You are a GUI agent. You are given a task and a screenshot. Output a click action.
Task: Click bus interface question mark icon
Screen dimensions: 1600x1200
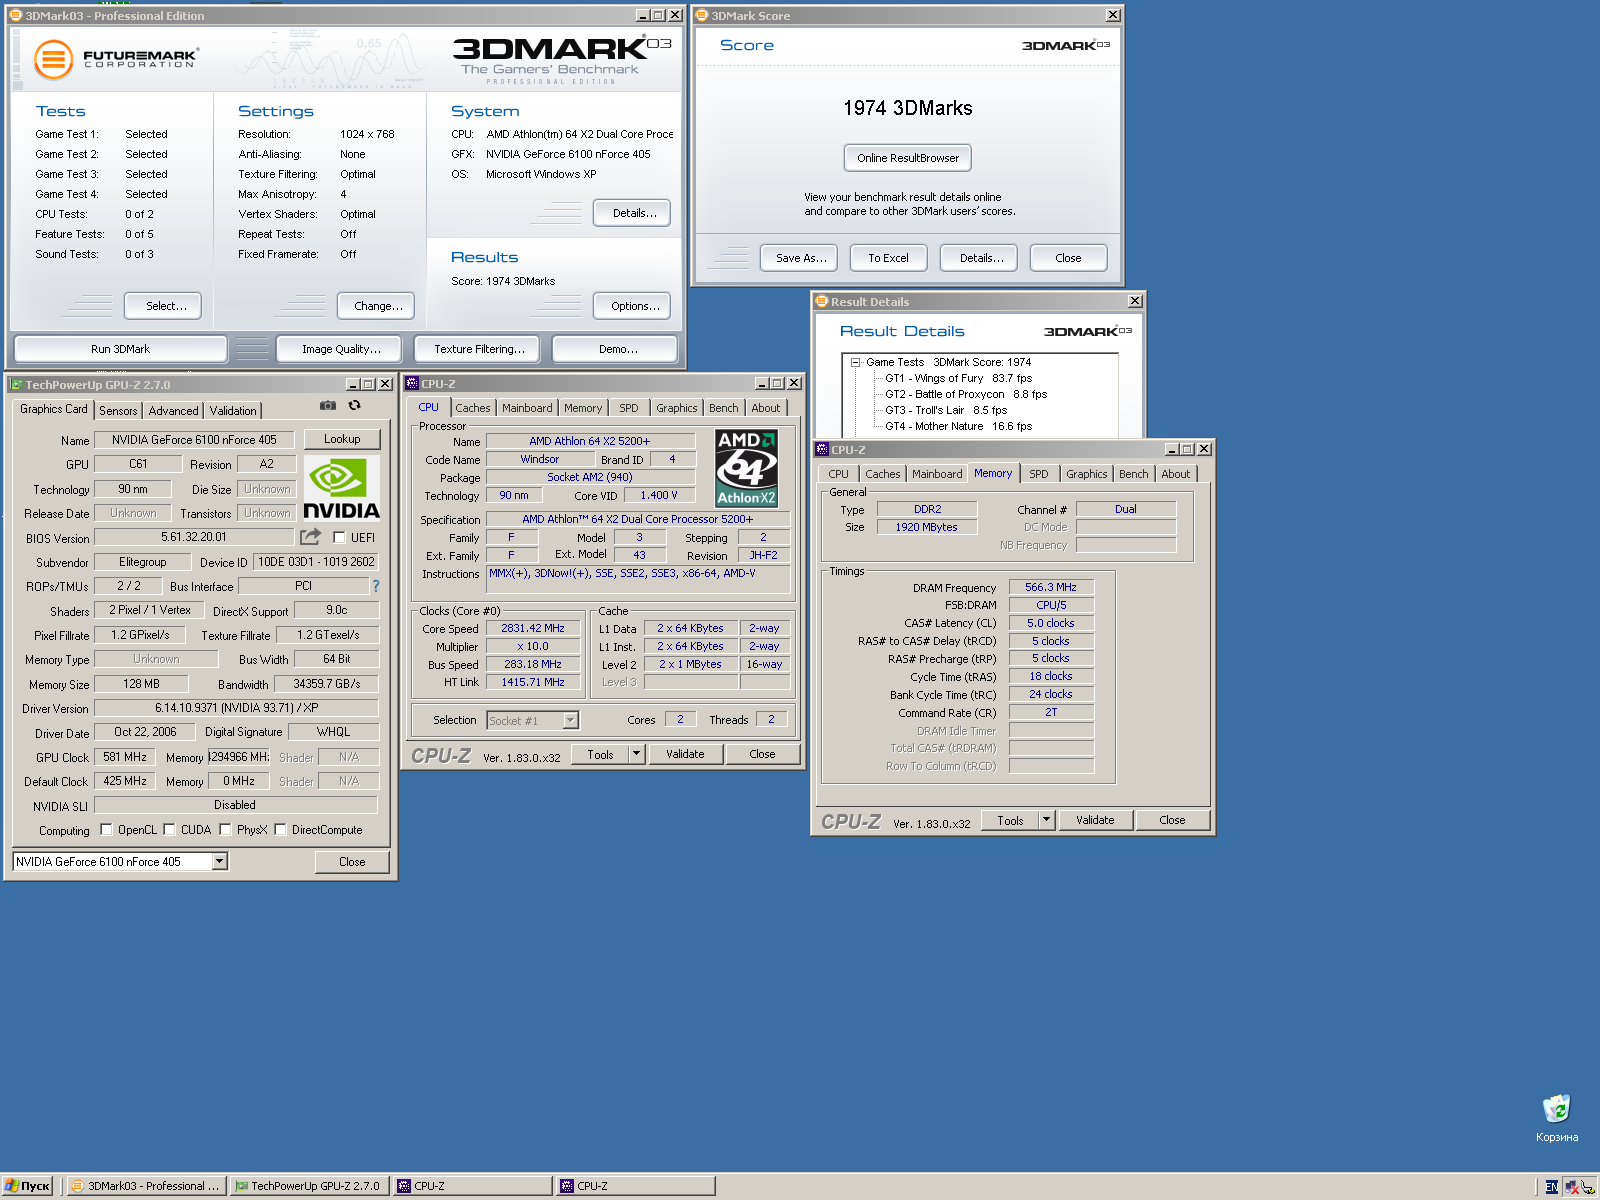click(376, 586)
